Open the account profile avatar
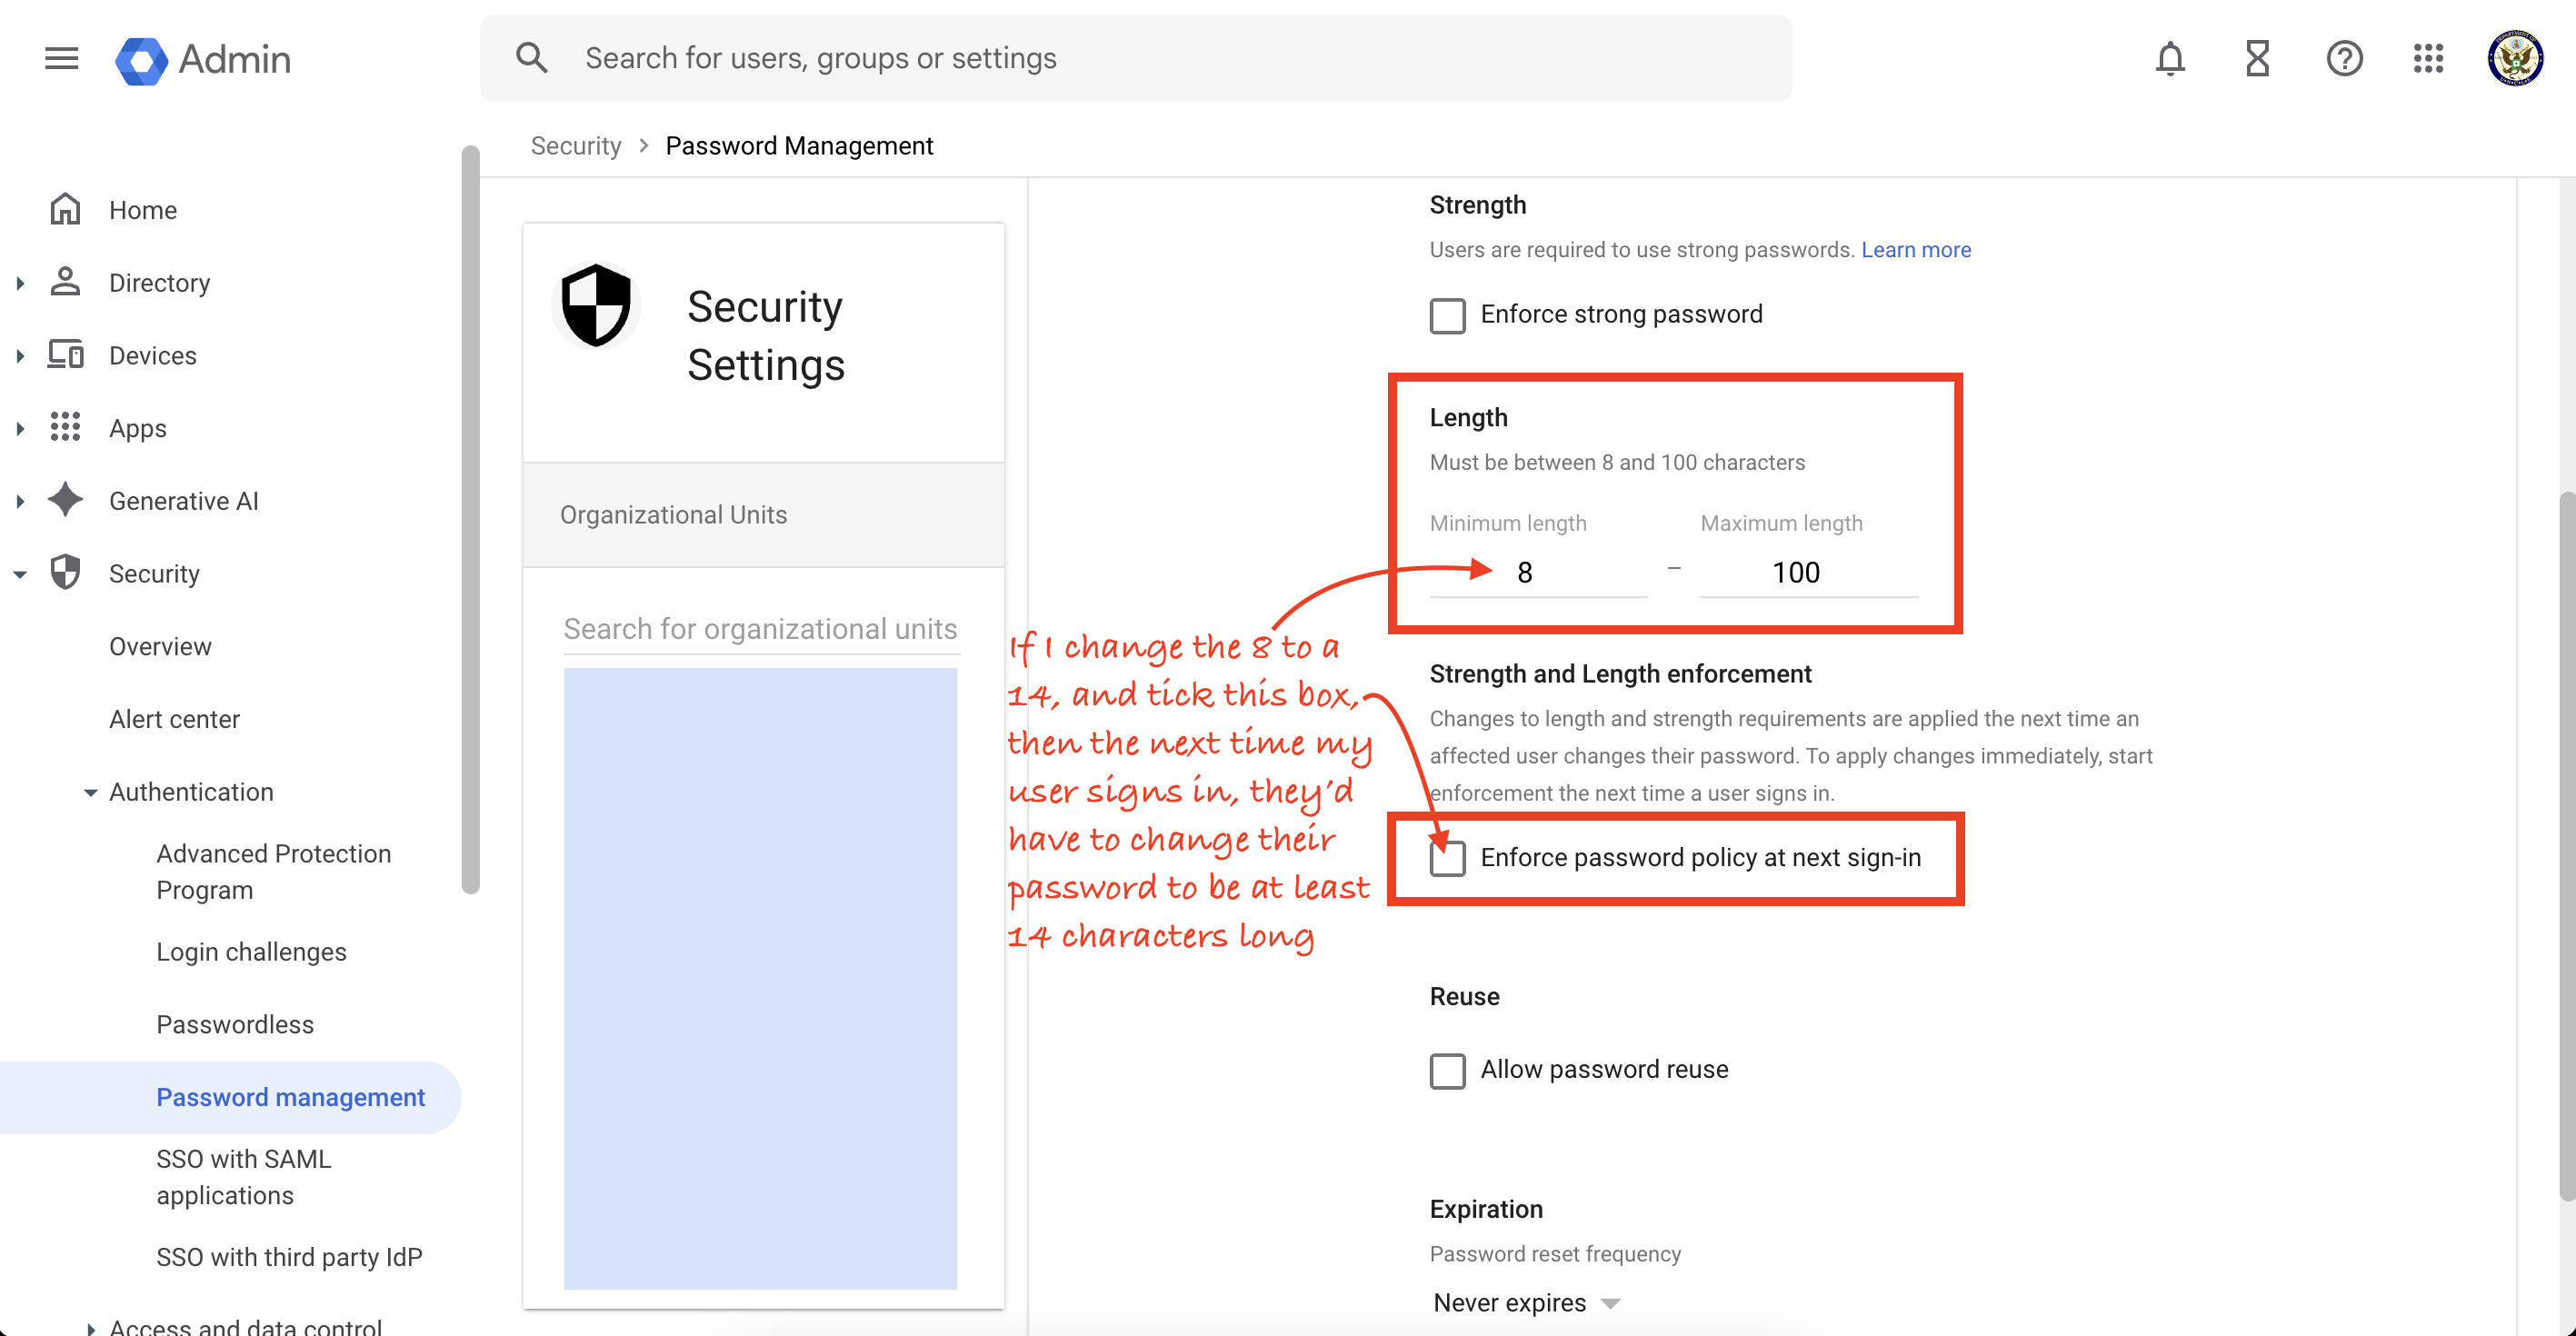This screenshot has width=2576, height=1336. click(2514, 58)
